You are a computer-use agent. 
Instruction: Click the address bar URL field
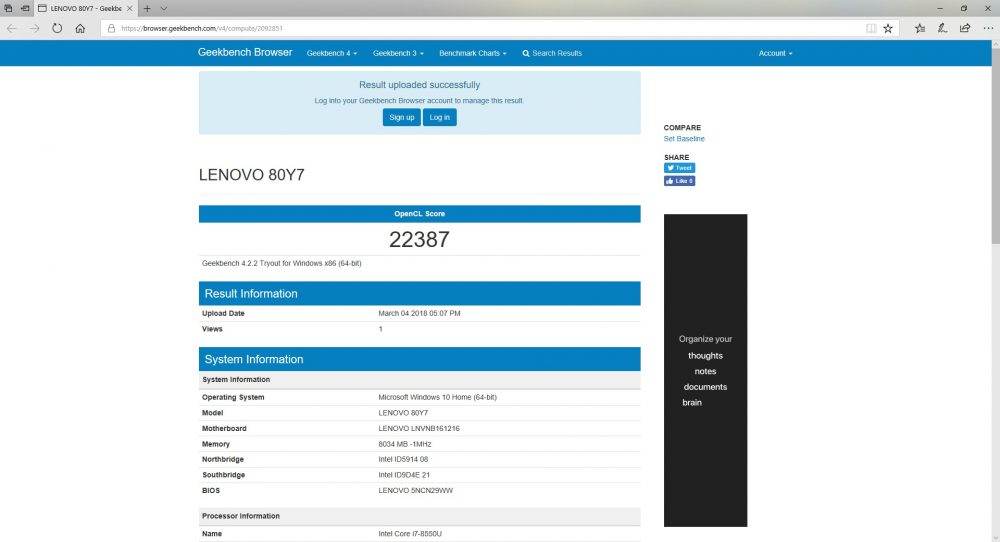(485, 28)
